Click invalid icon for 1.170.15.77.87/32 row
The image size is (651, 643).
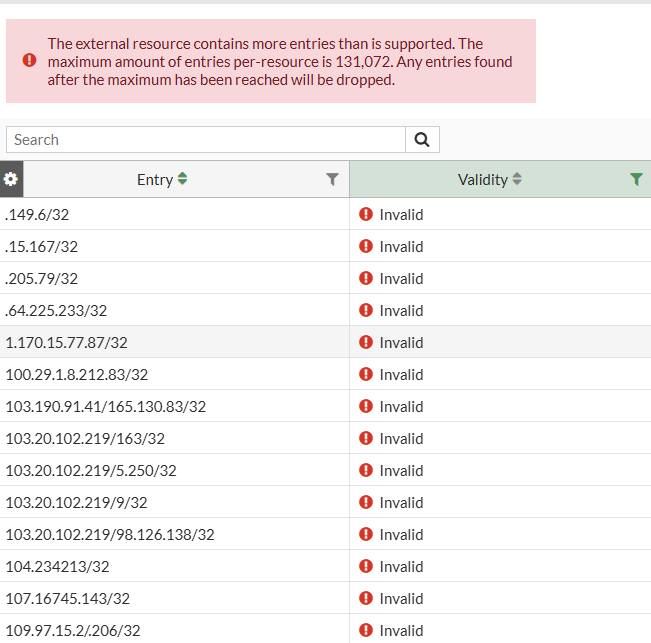tap(366, 342)
